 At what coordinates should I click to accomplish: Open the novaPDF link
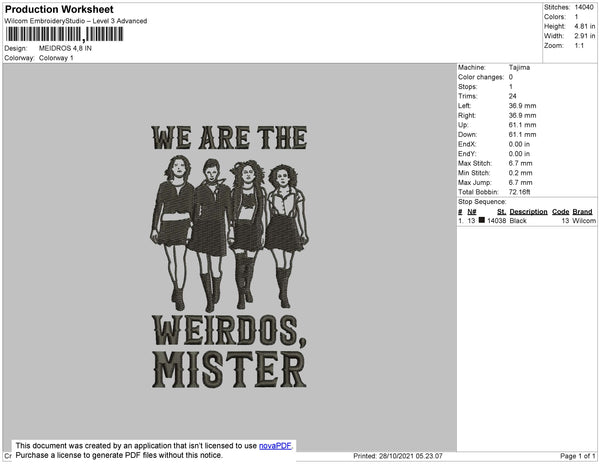275,446
